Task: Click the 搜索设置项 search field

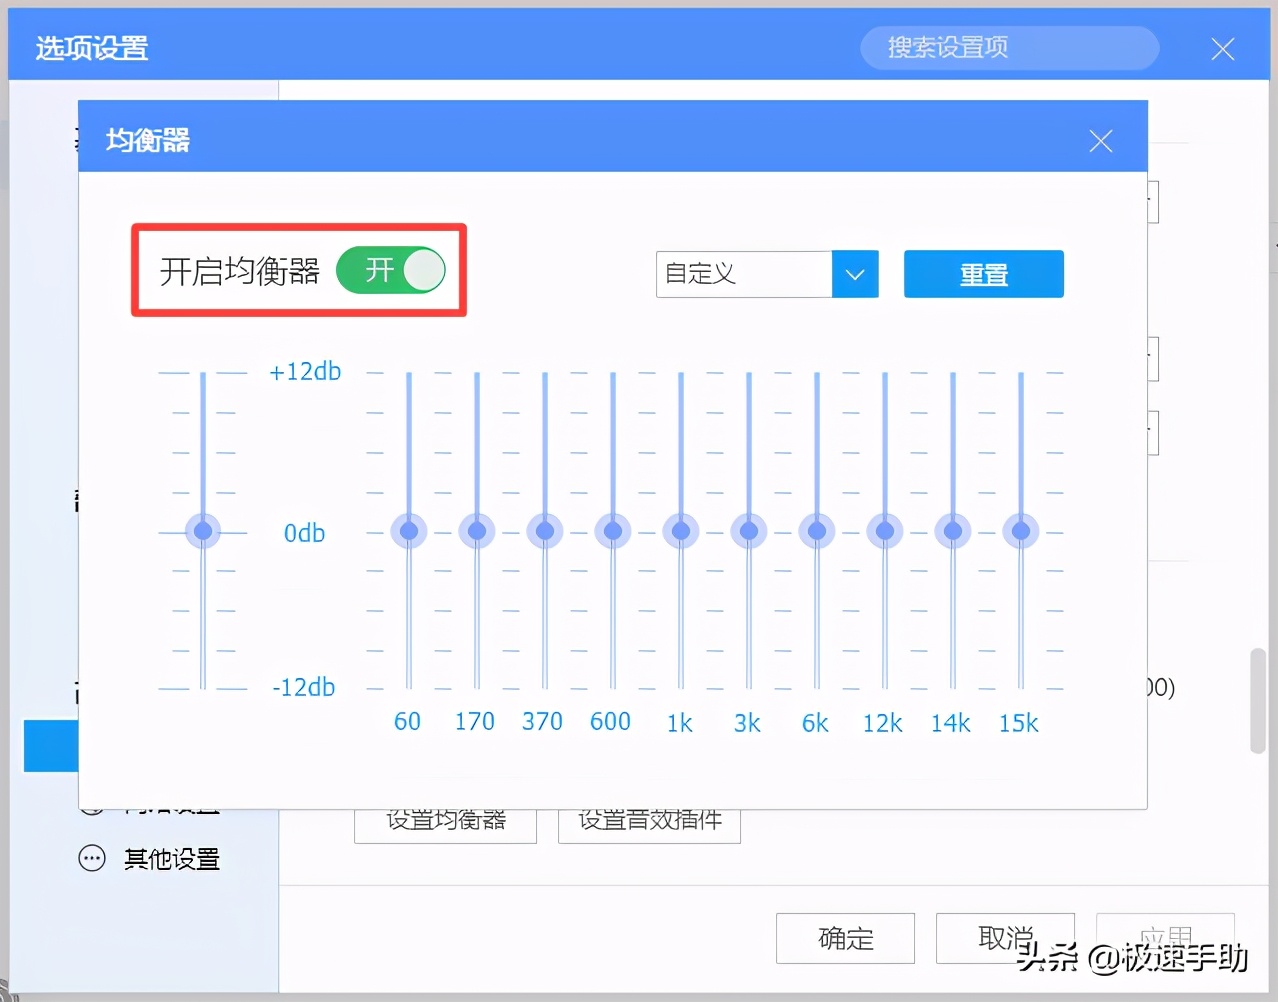Action: [1008, 48]
